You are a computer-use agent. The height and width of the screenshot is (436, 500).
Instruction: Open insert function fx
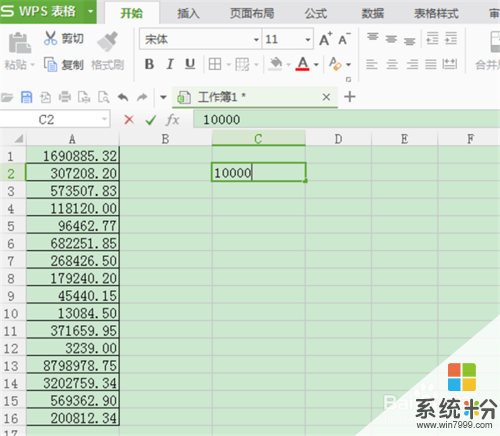pyautogui.click(x=172, y=120)
